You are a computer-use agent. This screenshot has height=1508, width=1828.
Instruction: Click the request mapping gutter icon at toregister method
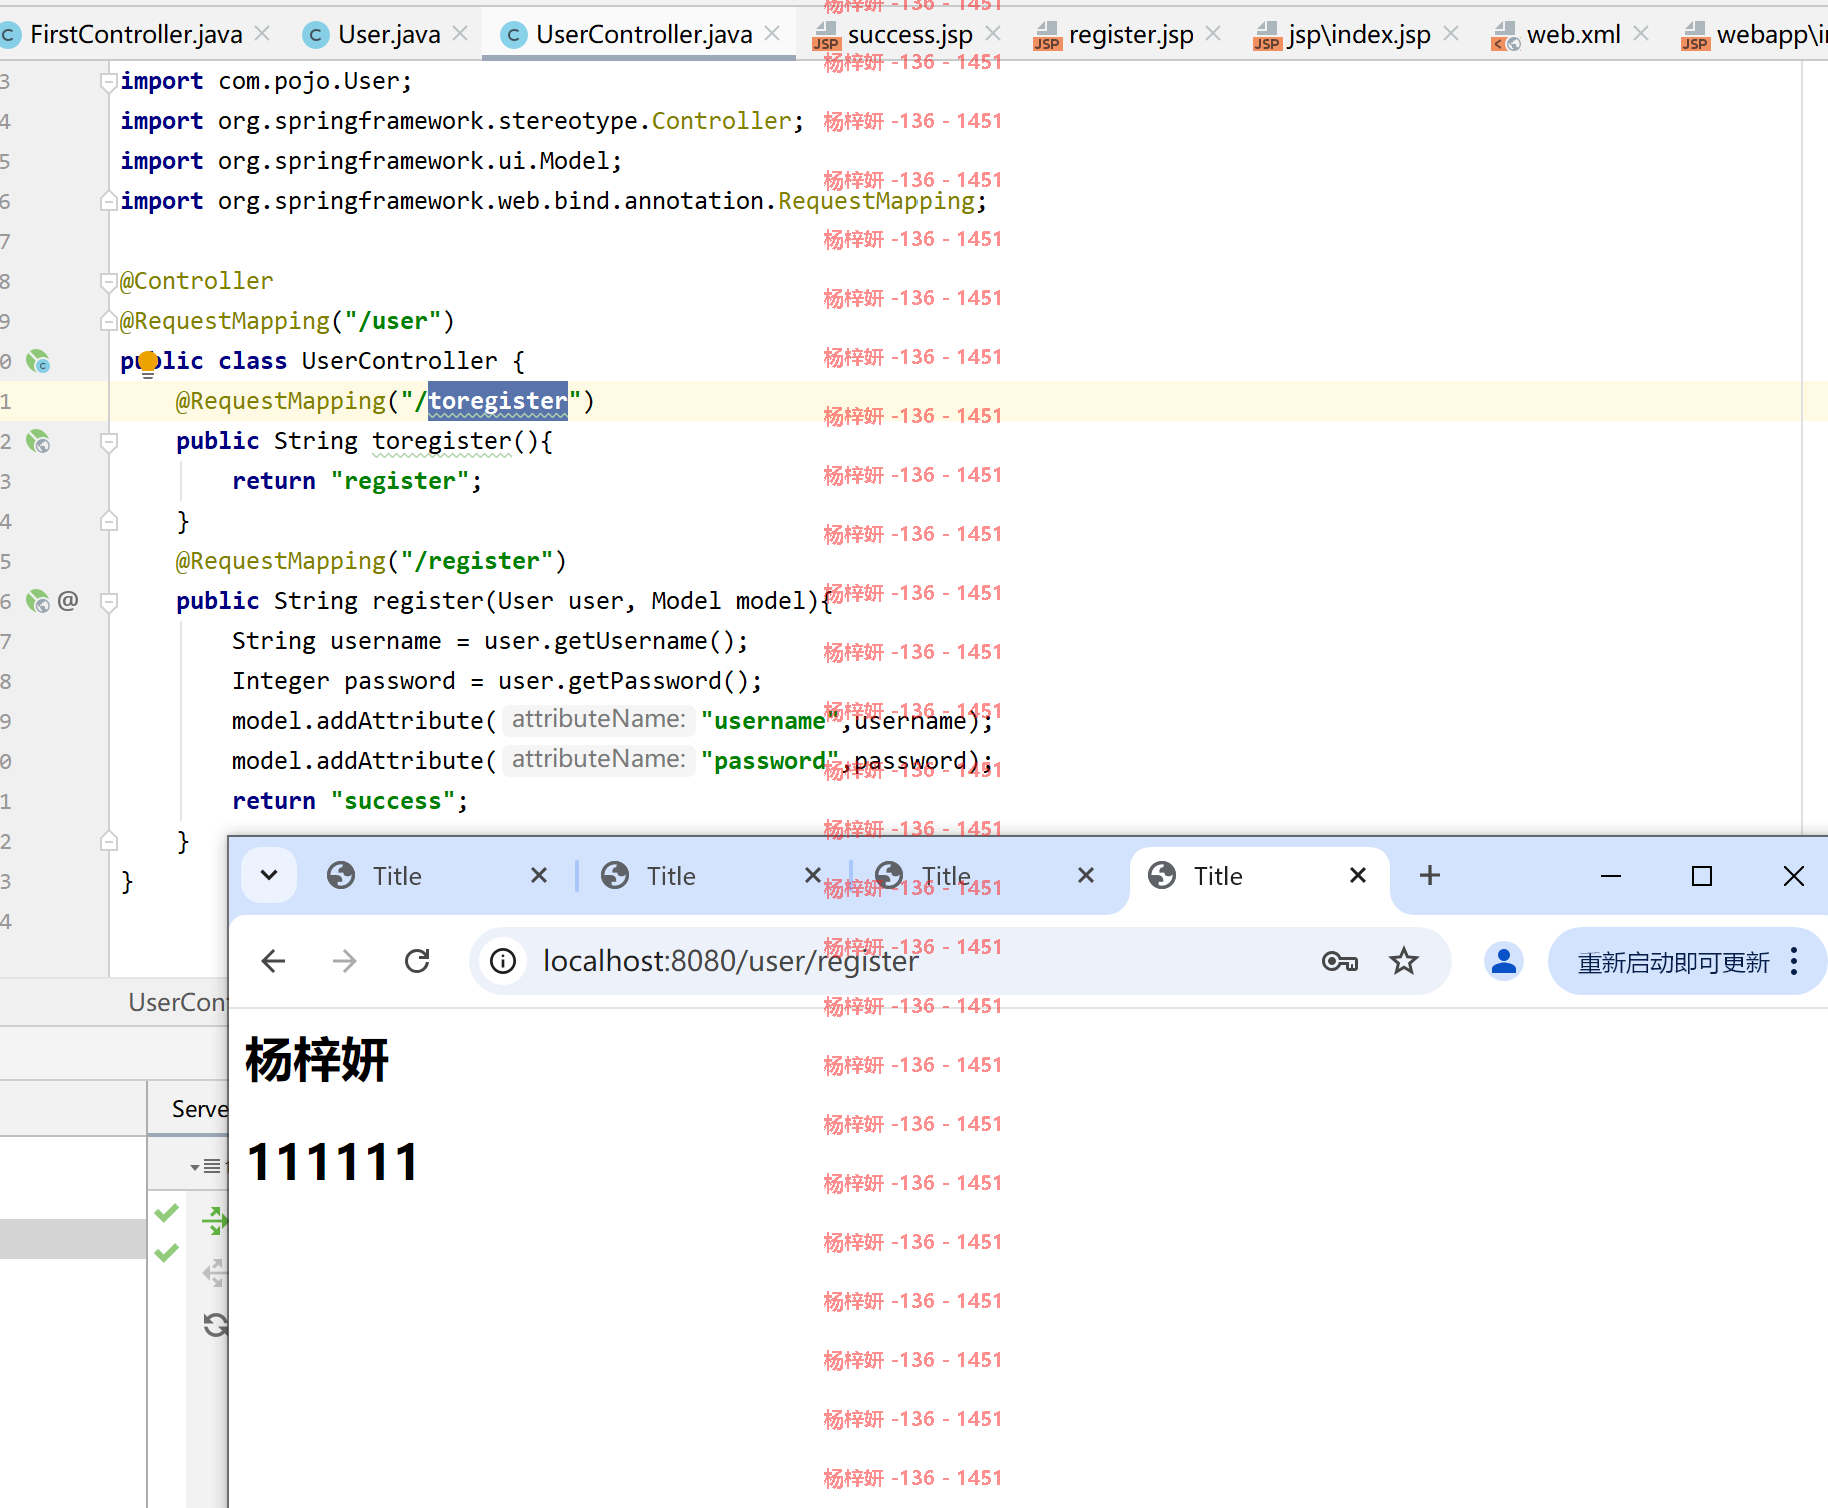[38, 441]
